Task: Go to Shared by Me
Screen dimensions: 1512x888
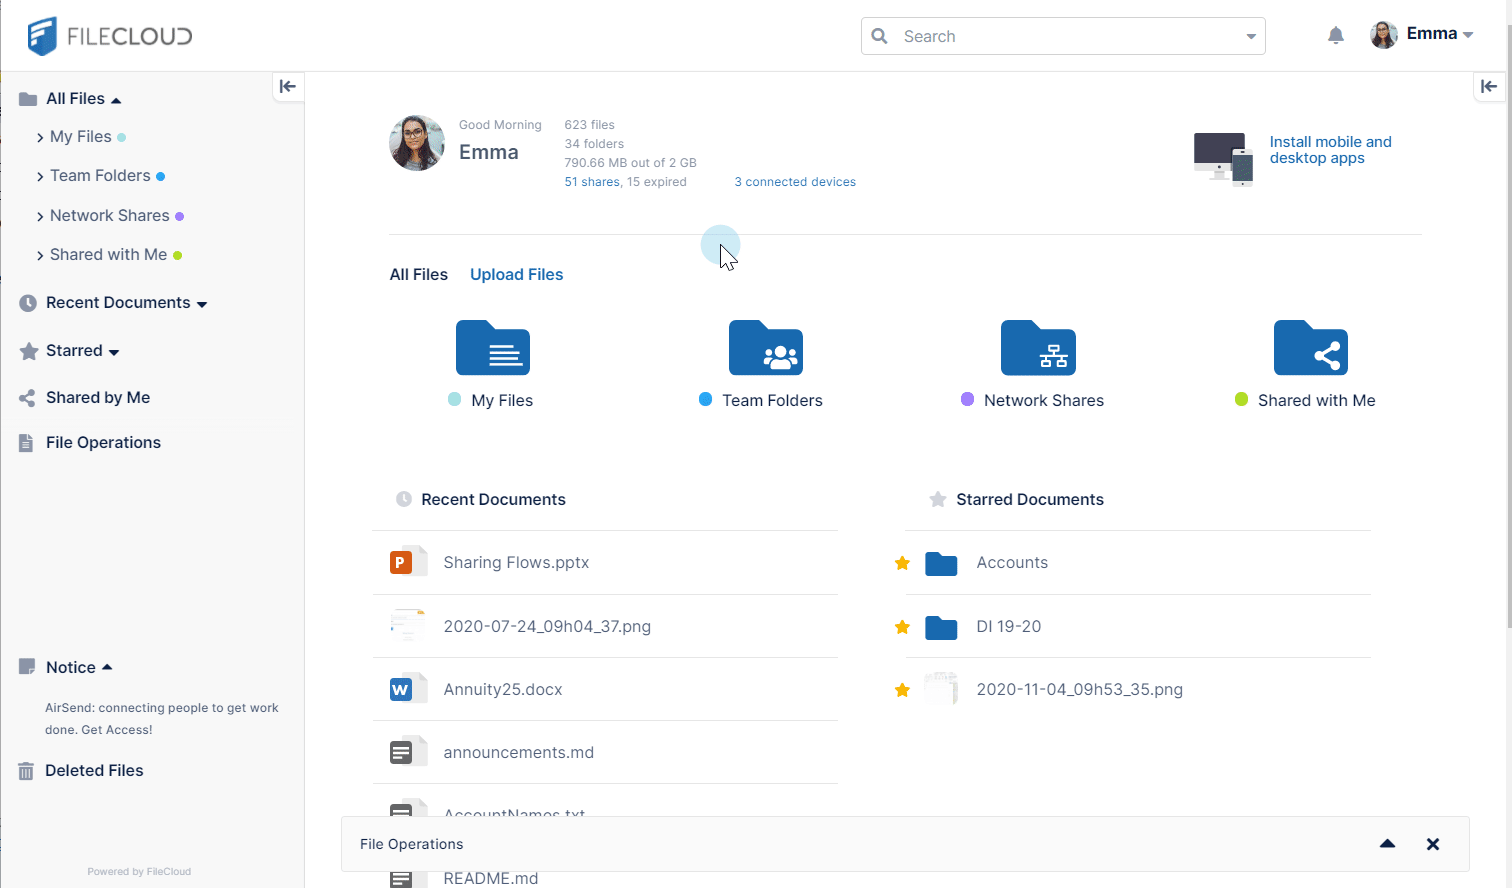Action: [97, 398]
